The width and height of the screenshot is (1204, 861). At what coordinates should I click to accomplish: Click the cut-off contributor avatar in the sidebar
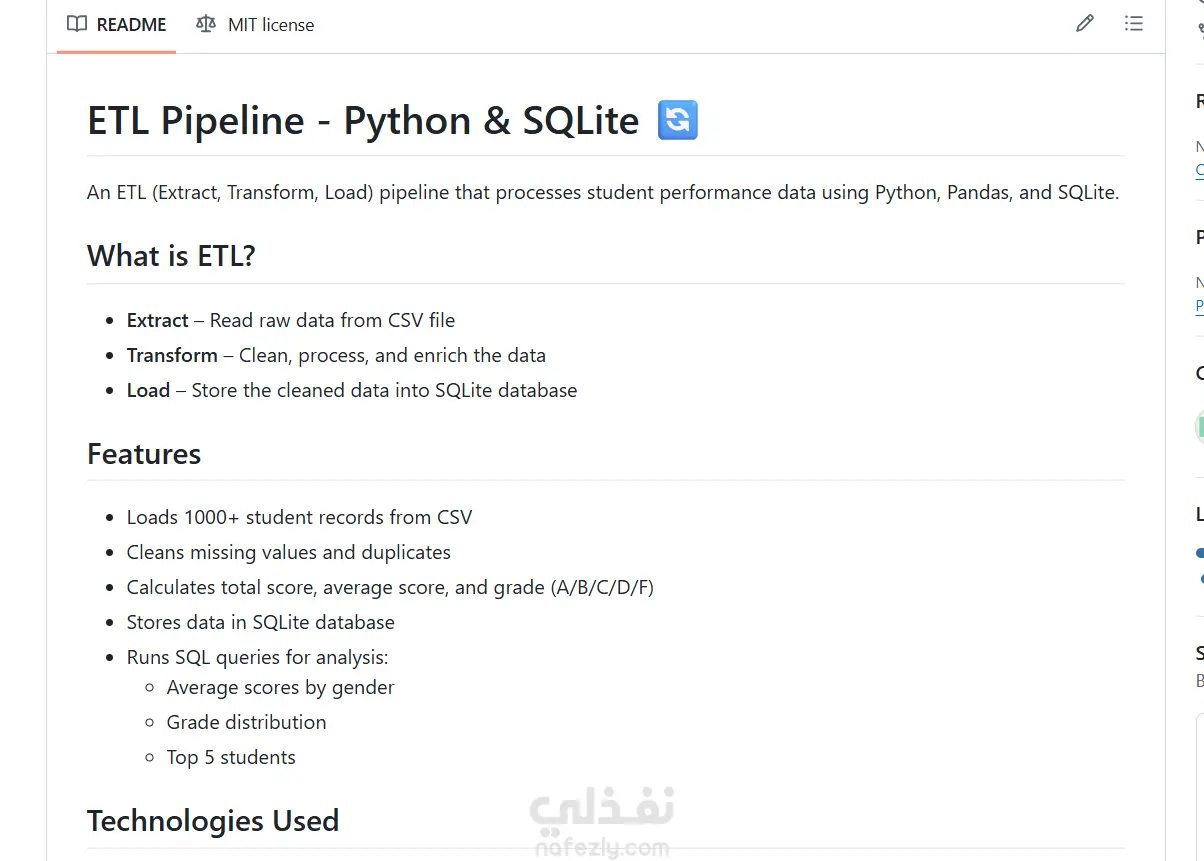[1200, 427]
